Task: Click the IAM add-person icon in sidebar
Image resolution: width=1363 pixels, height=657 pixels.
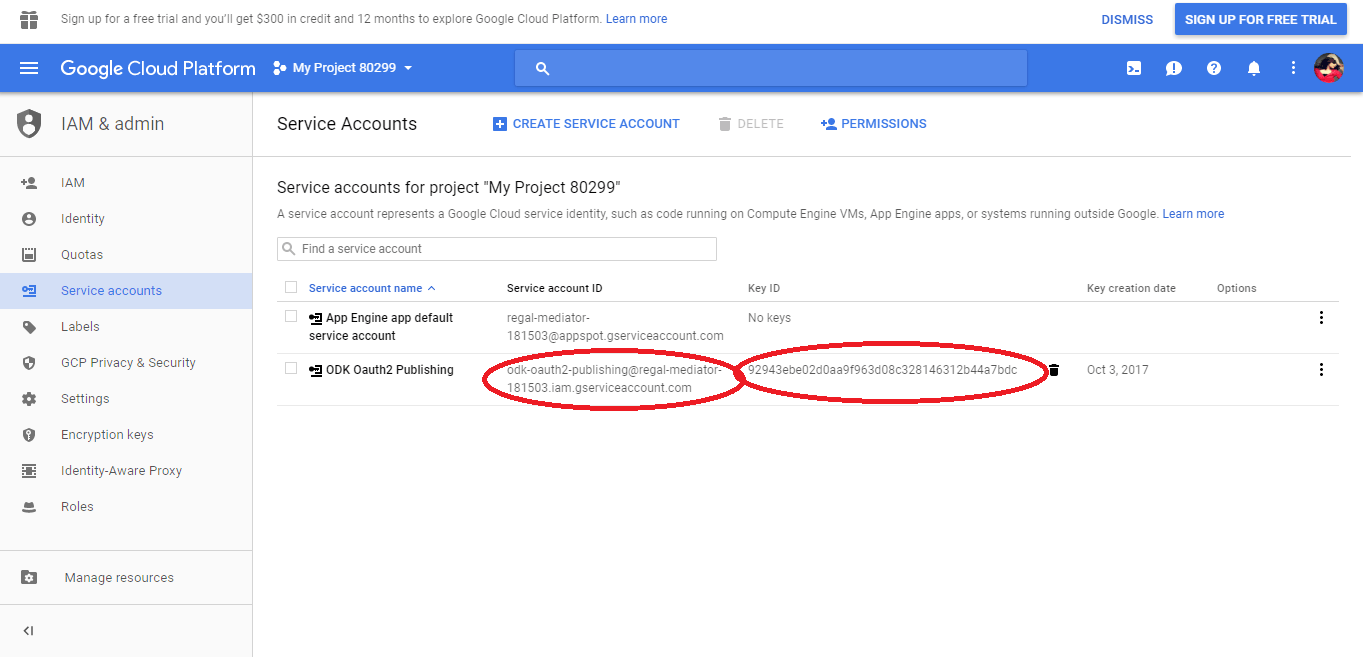Action: tap(29, 183)
